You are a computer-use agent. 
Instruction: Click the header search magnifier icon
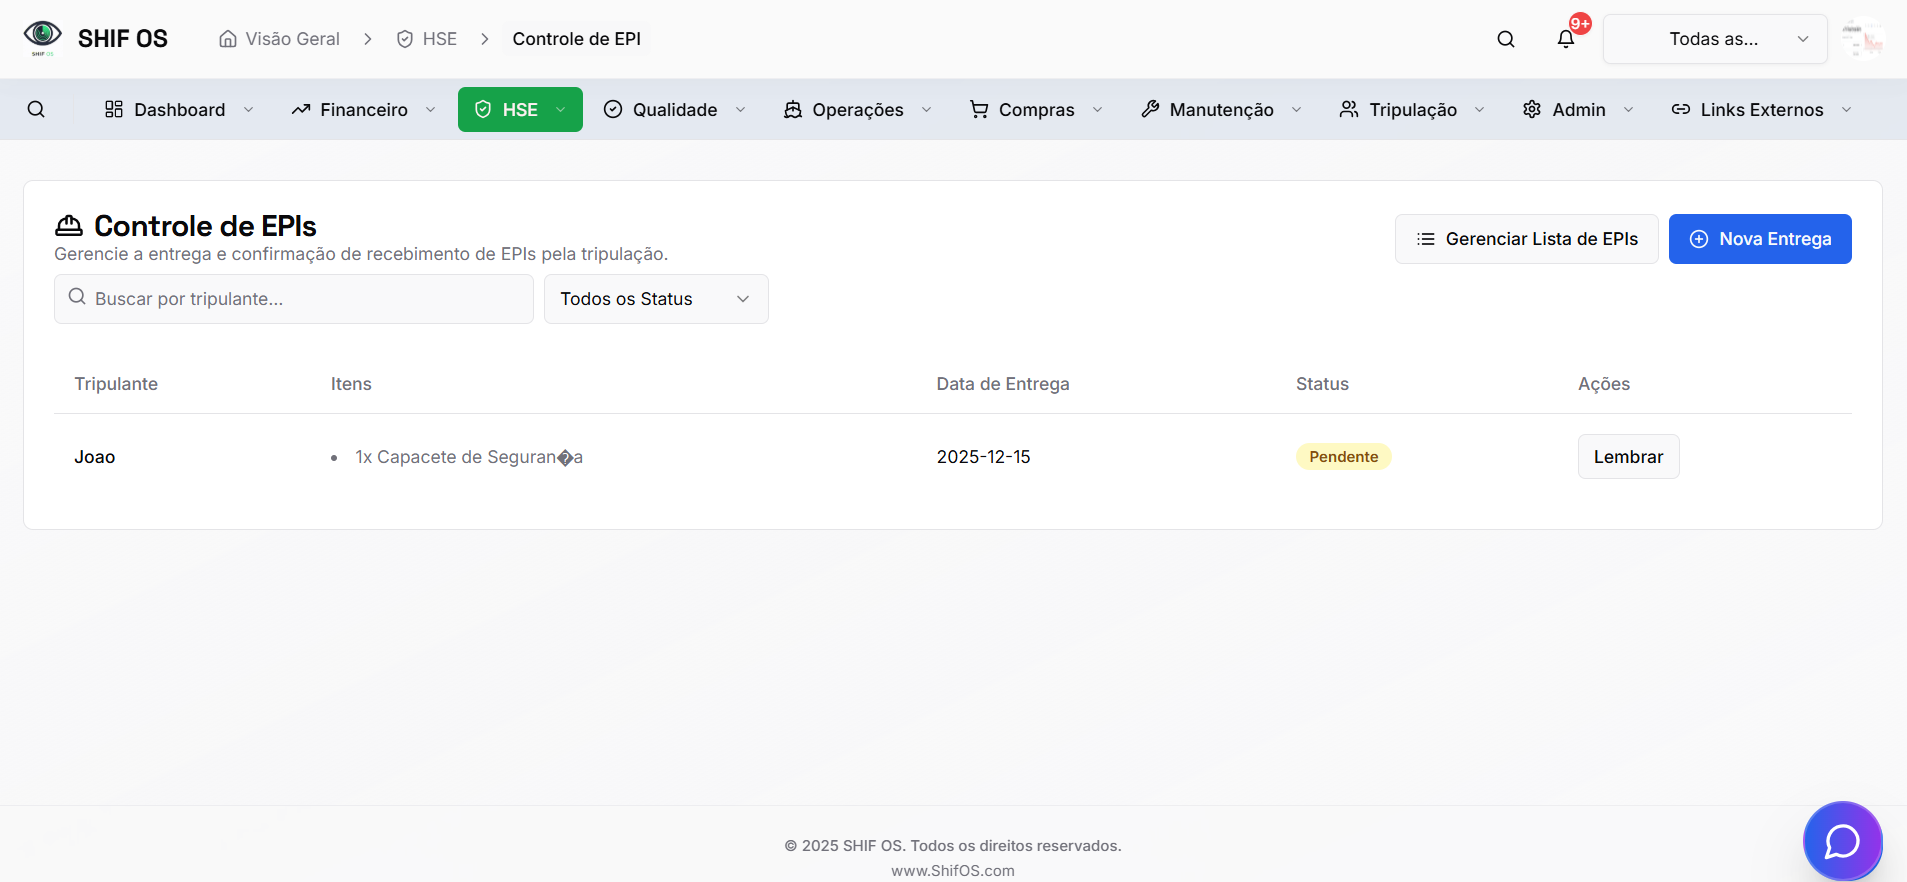coord(1505,39)
